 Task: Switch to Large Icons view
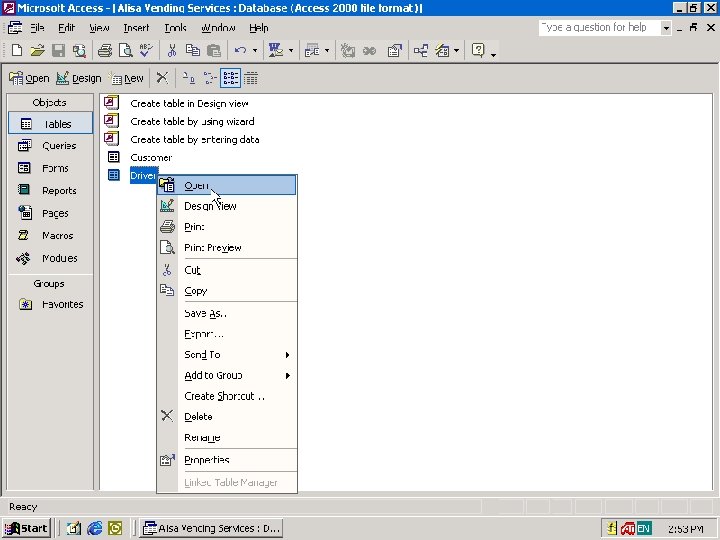pyautogui.click(x=188, y=78)
